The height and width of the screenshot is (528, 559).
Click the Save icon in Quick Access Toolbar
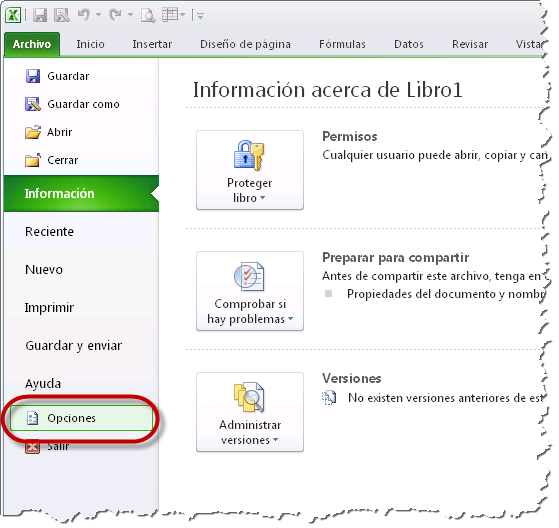tap(40, 15)
